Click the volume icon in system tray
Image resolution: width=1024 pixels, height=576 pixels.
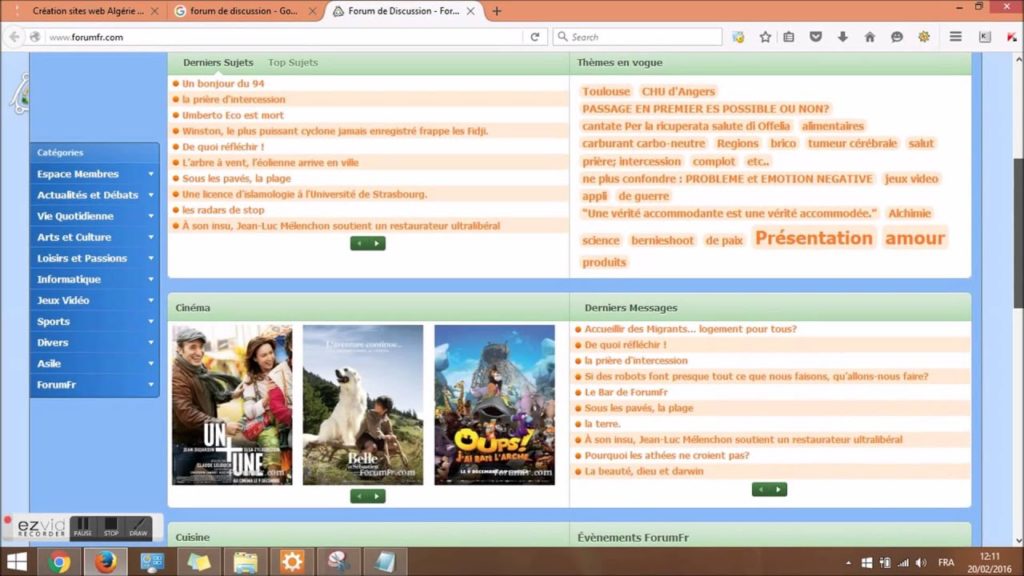[921, 562]
